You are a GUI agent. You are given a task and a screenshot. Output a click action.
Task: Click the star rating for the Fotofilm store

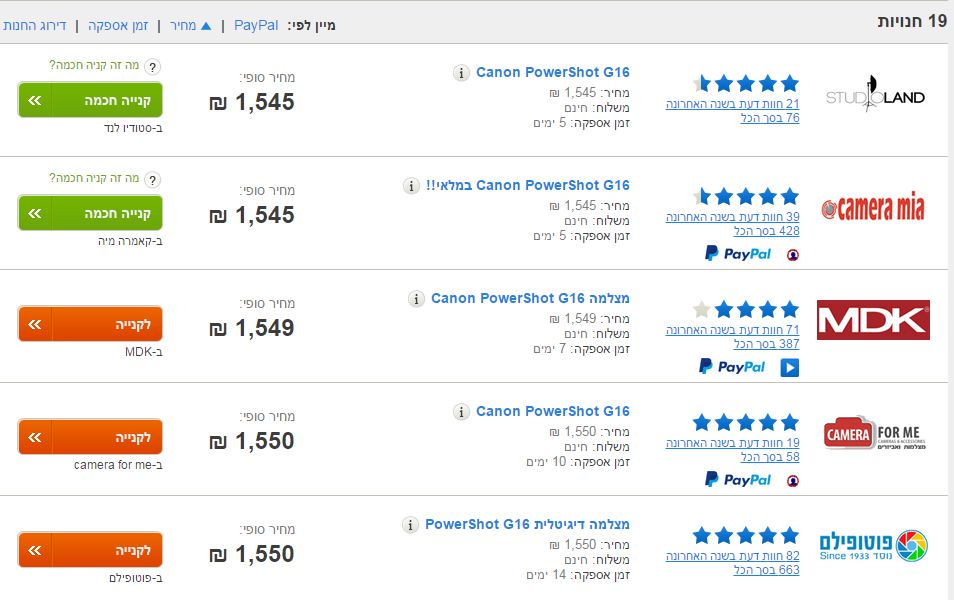746,535
